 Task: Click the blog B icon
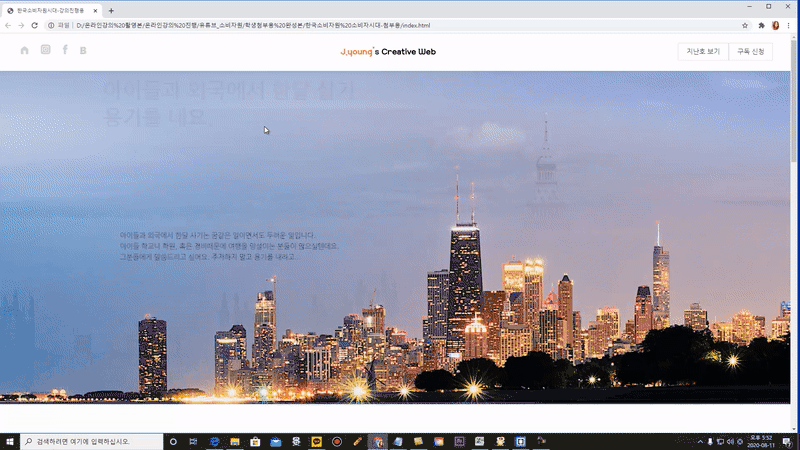pos(83,50)
